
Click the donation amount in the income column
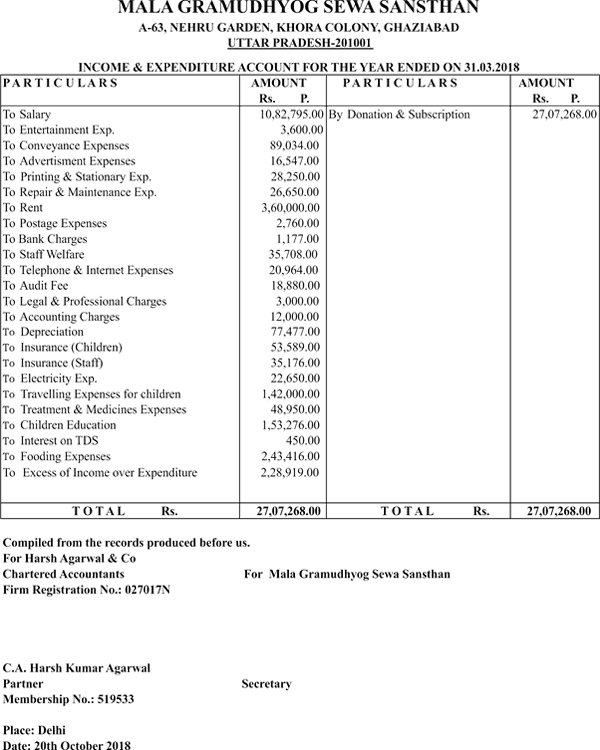point(565,114)
